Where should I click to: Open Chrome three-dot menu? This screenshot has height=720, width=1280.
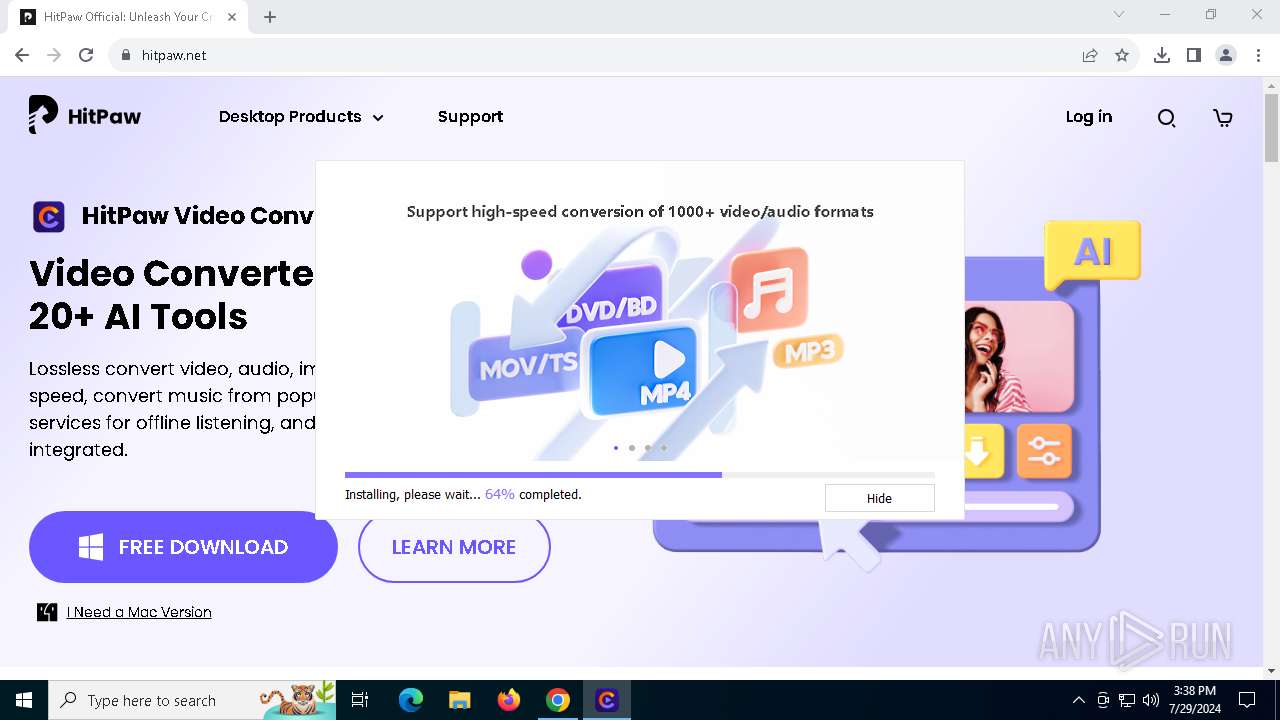pyautogui.click(x=1258, y=55)
